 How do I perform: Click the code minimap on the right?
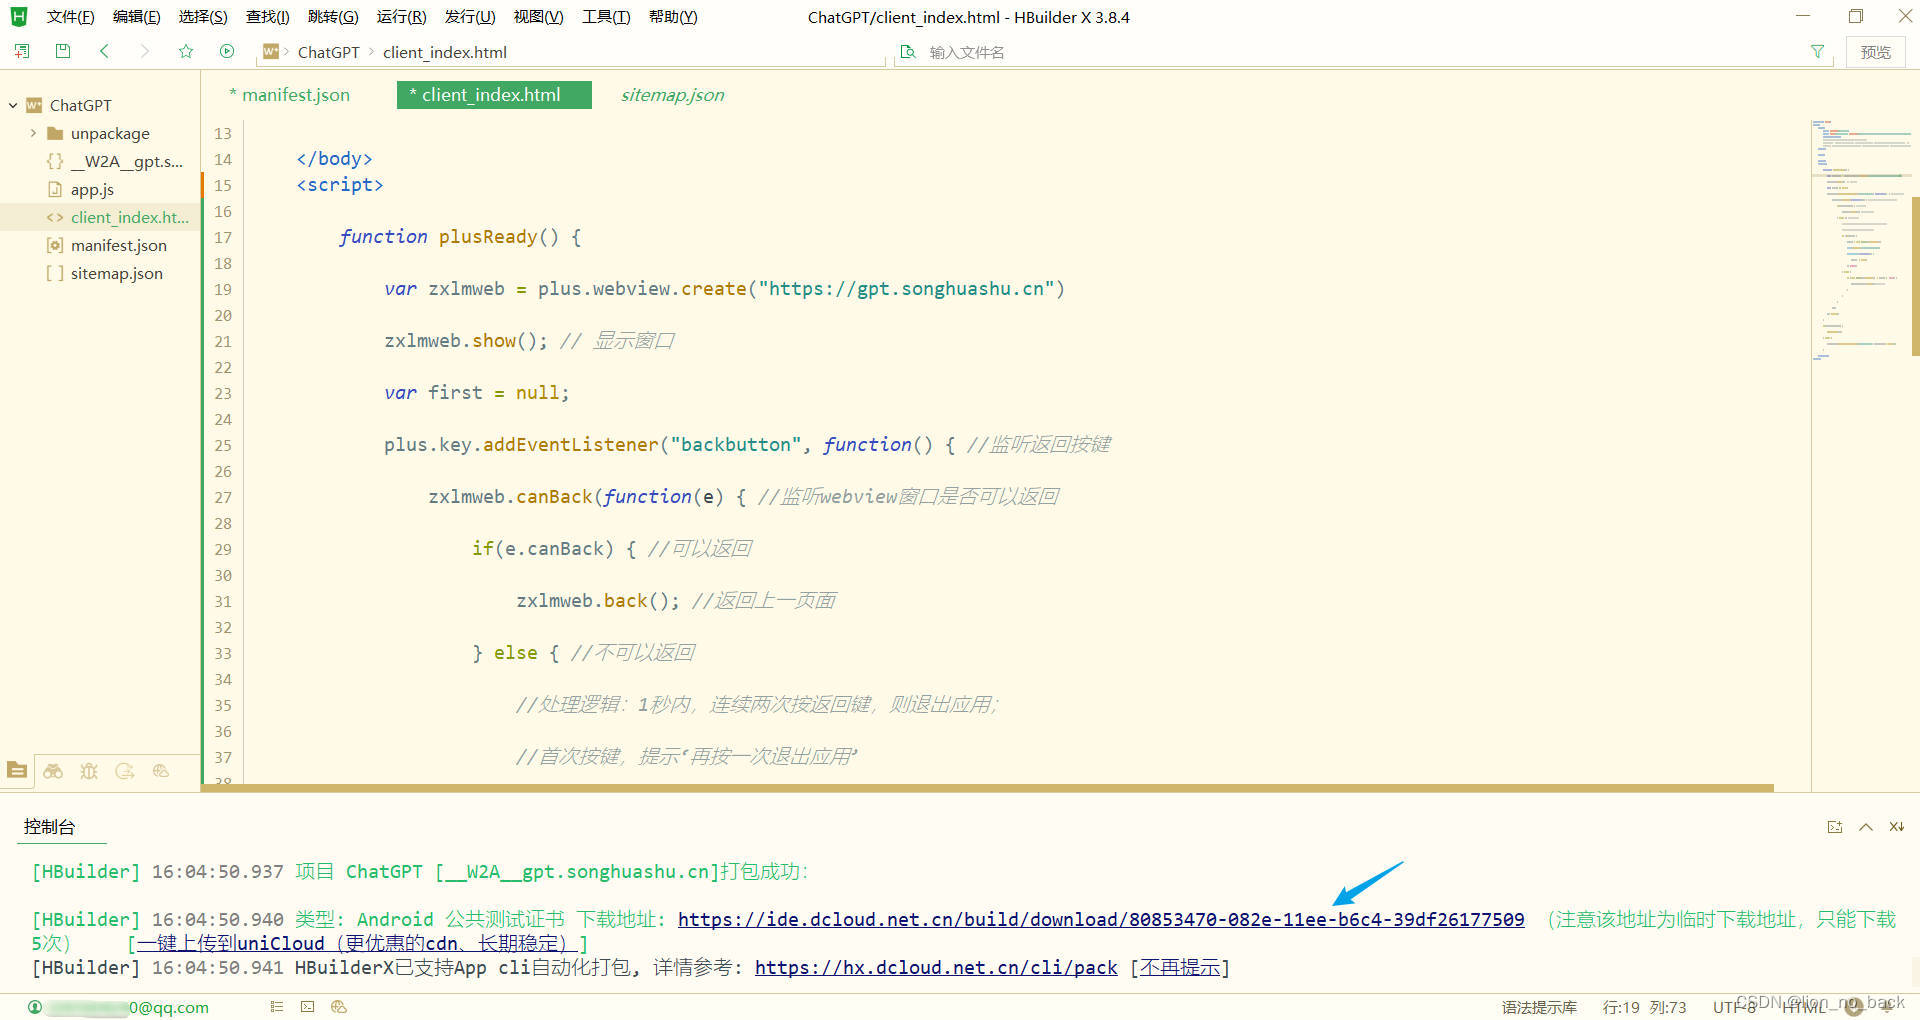[1860, 240]
